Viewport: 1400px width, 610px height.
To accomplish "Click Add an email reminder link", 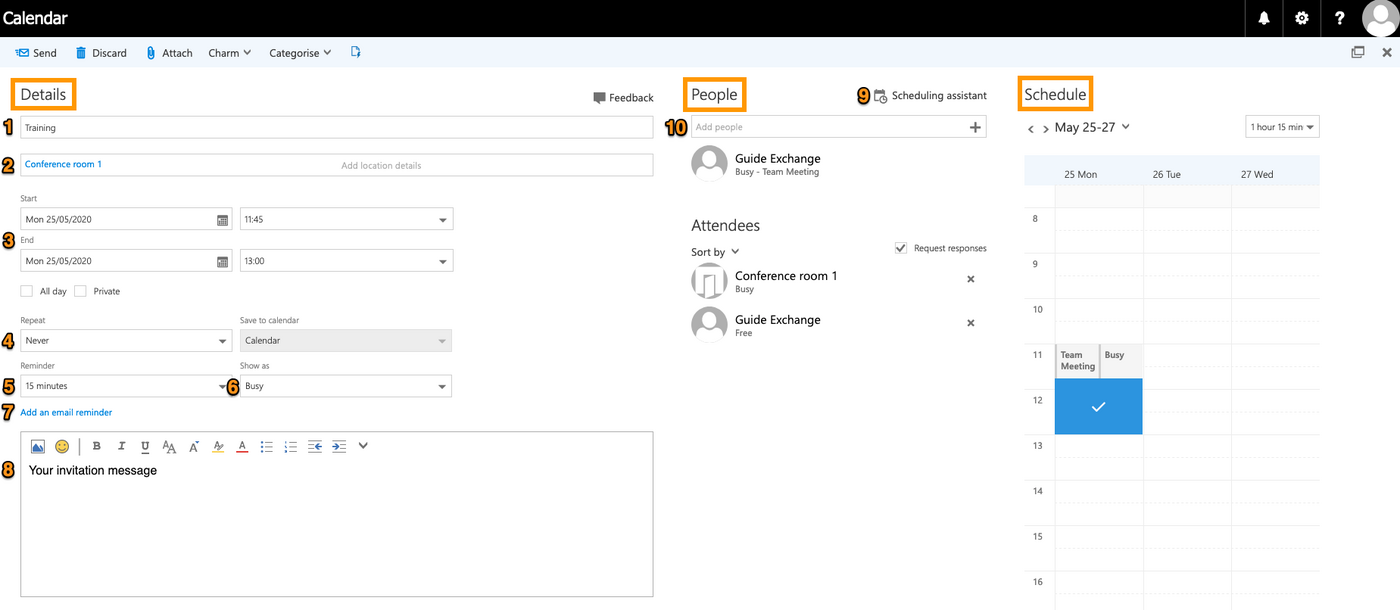I will 66,412.
